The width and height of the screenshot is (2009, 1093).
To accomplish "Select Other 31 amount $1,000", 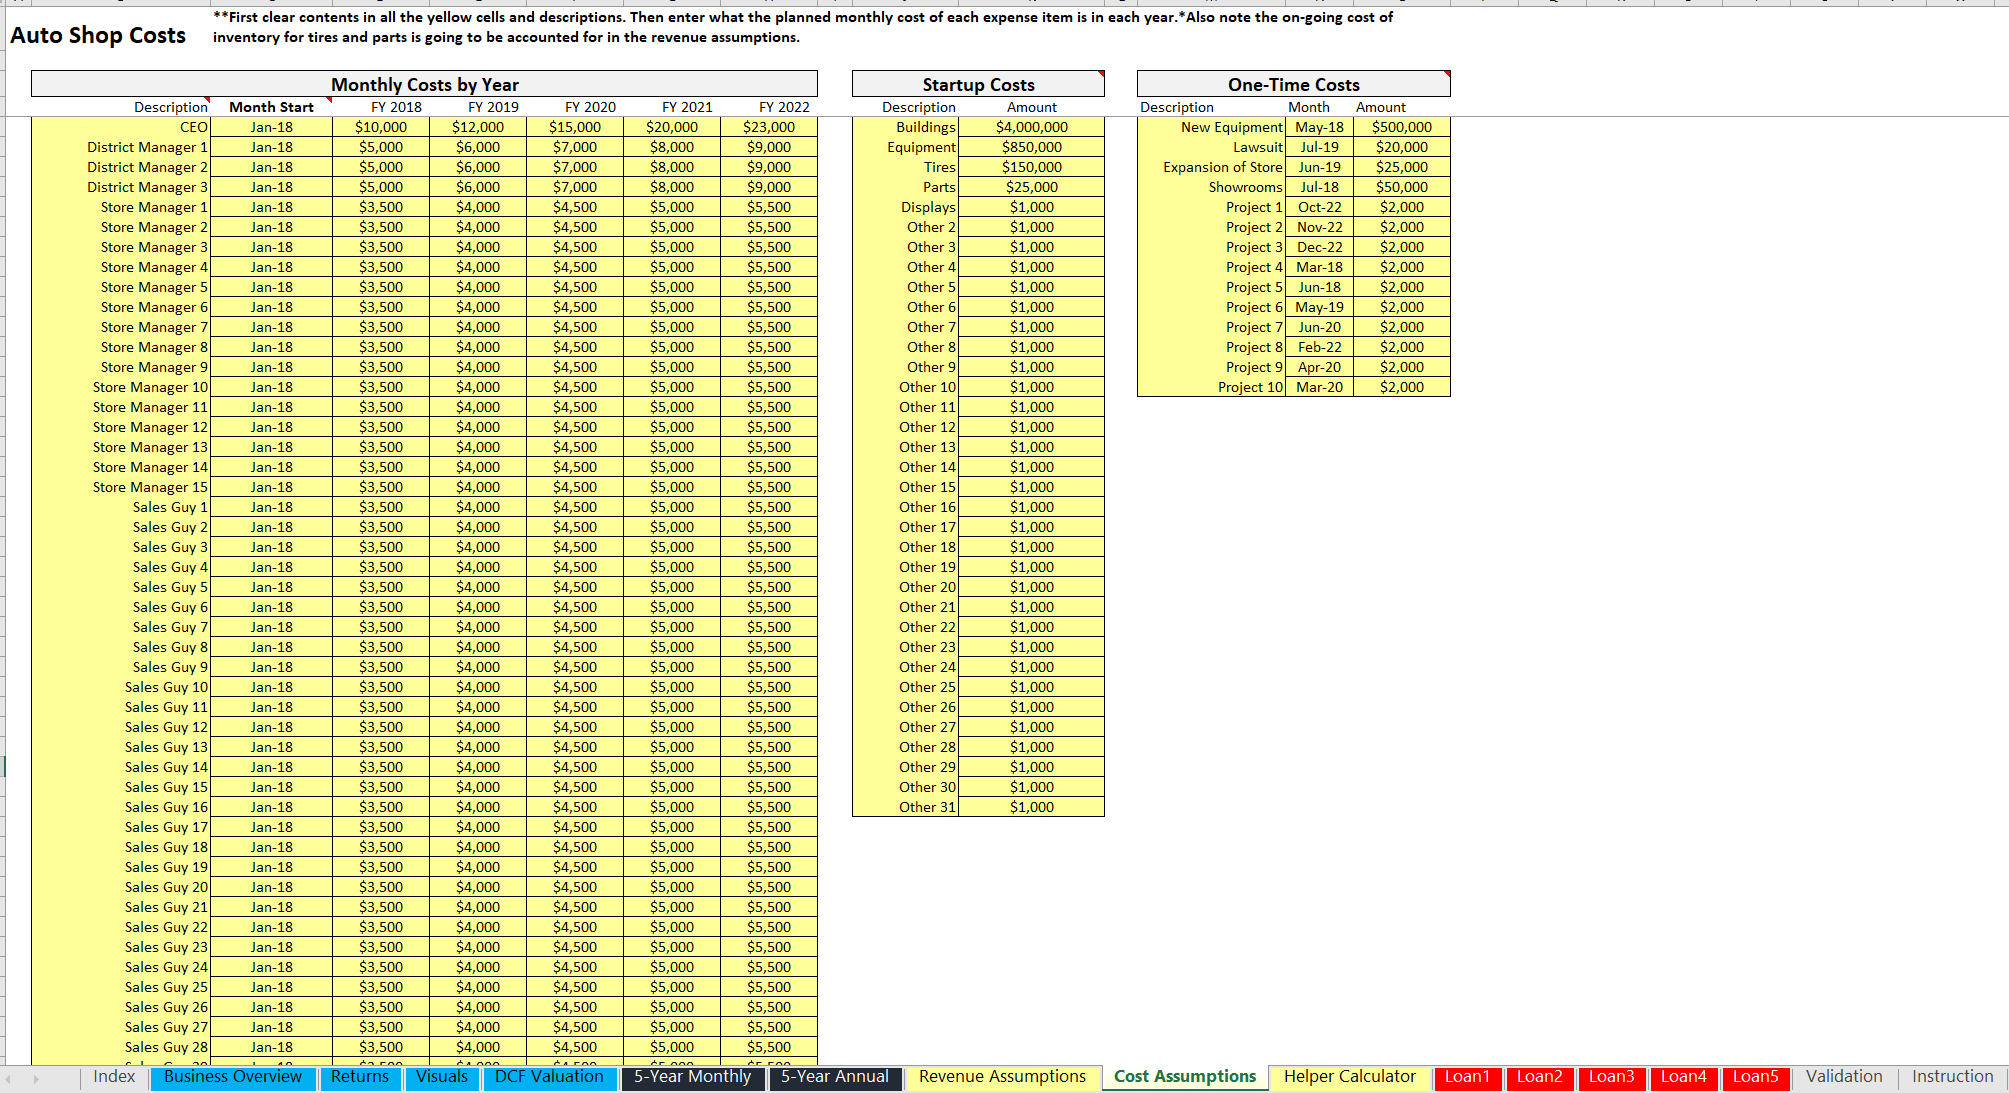I will tap(1031, 807).
